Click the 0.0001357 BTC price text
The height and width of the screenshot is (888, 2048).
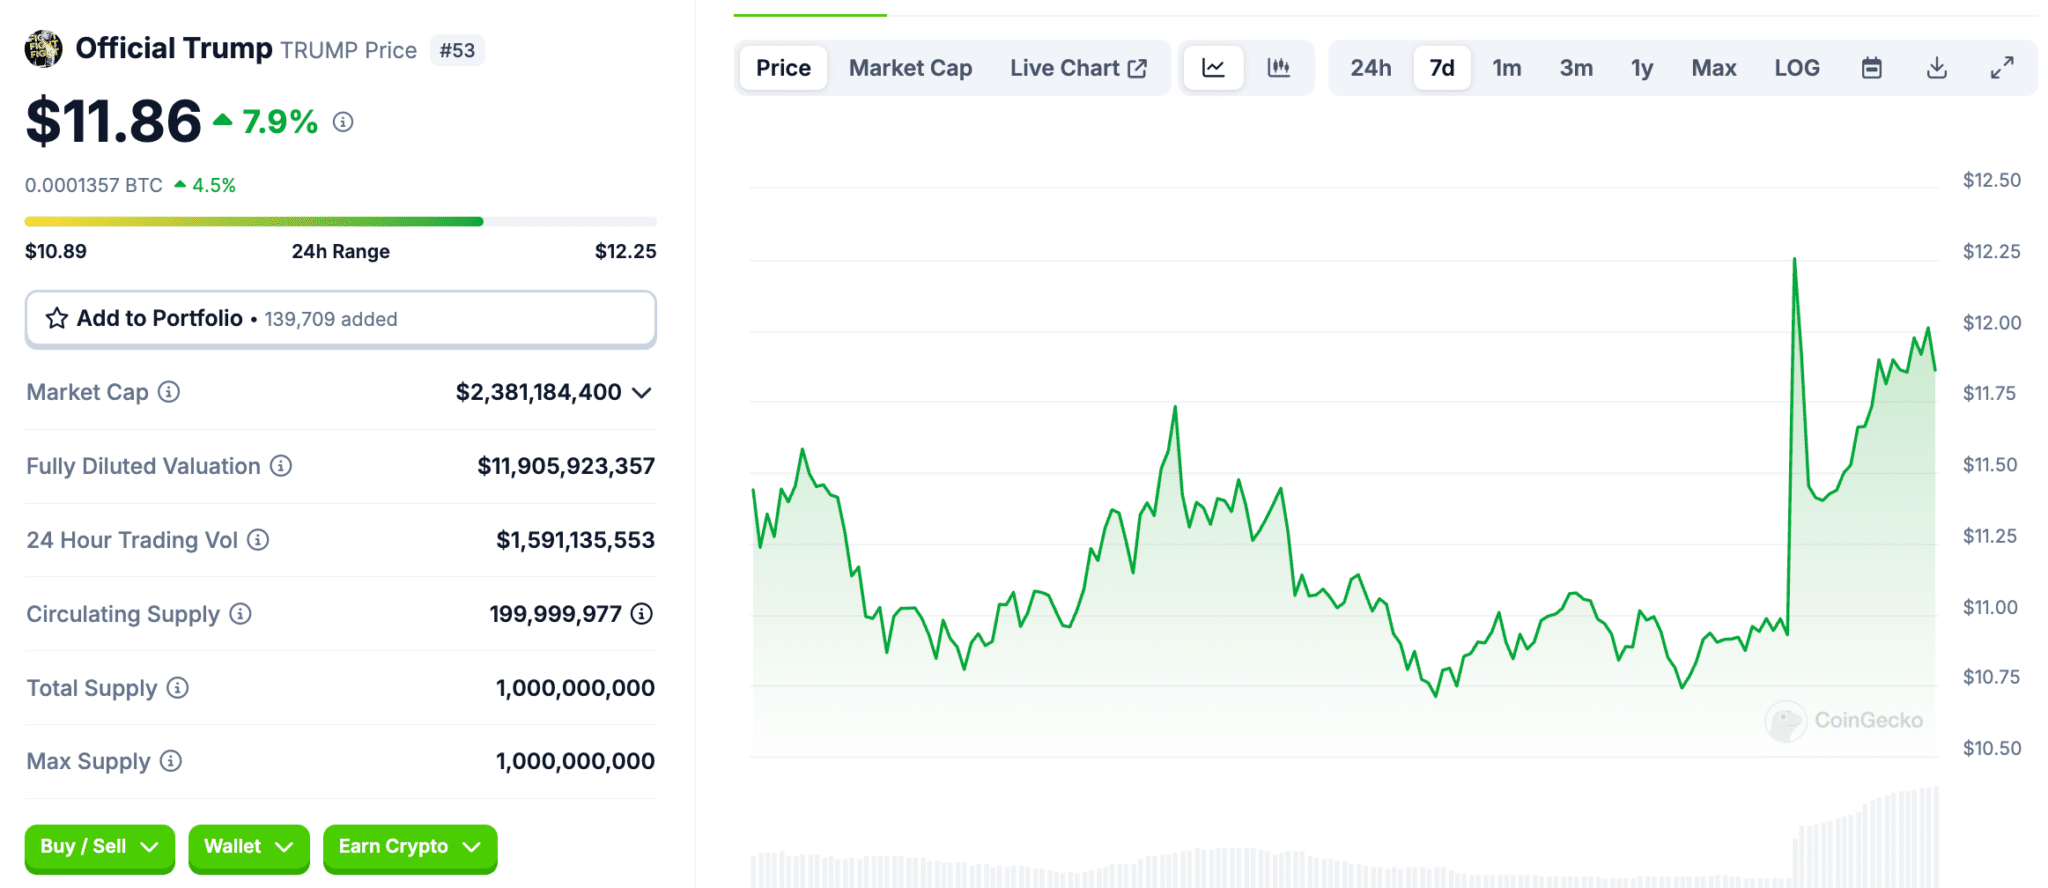pyautogui.click(x=94, y=185)
